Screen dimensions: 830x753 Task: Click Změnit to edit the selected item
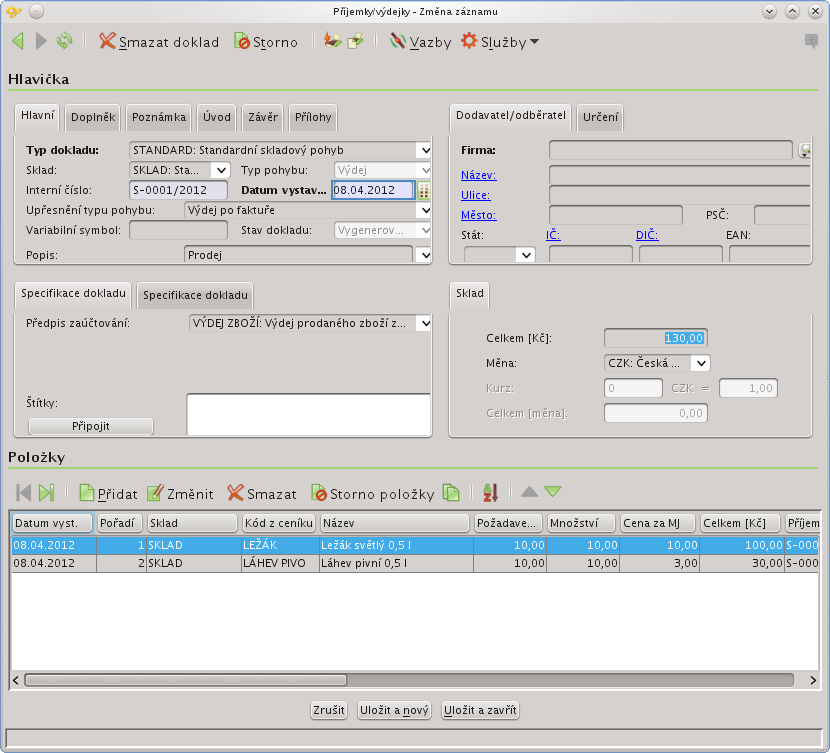(180, 494)
